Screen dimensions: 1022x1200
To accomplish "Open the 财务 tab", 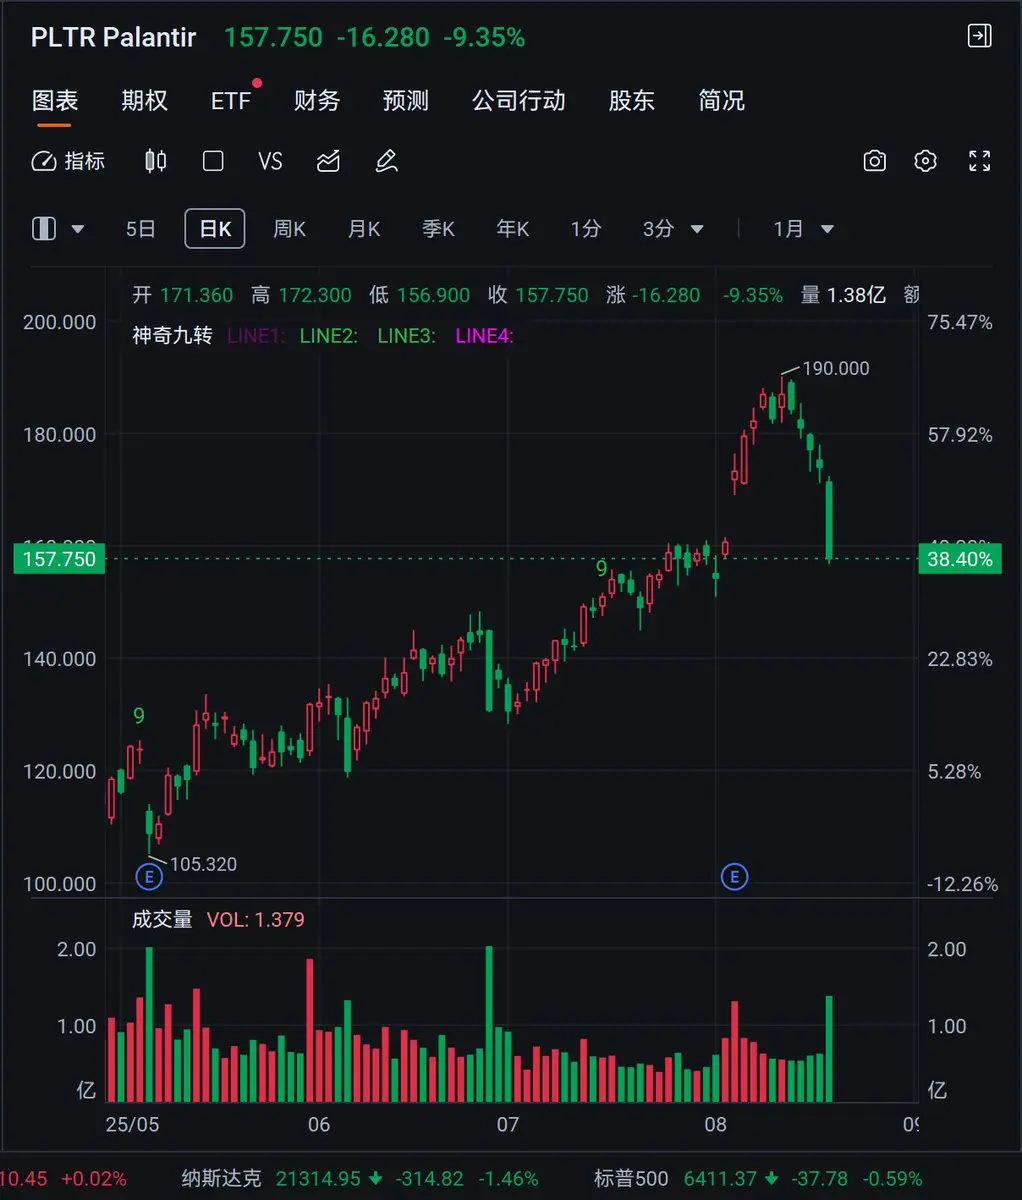I will tap(317, 101).
